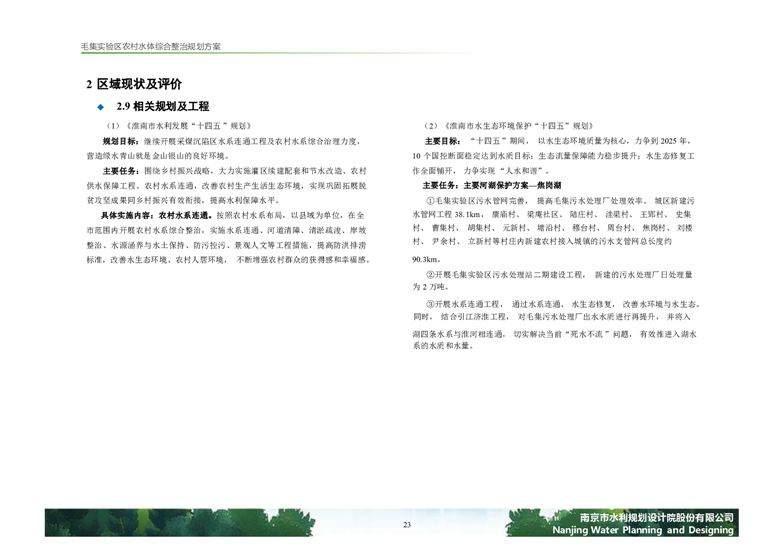Click page number 23 in the footer
The height and width of the screenshot is (553, 783).
tap(407, 526)
